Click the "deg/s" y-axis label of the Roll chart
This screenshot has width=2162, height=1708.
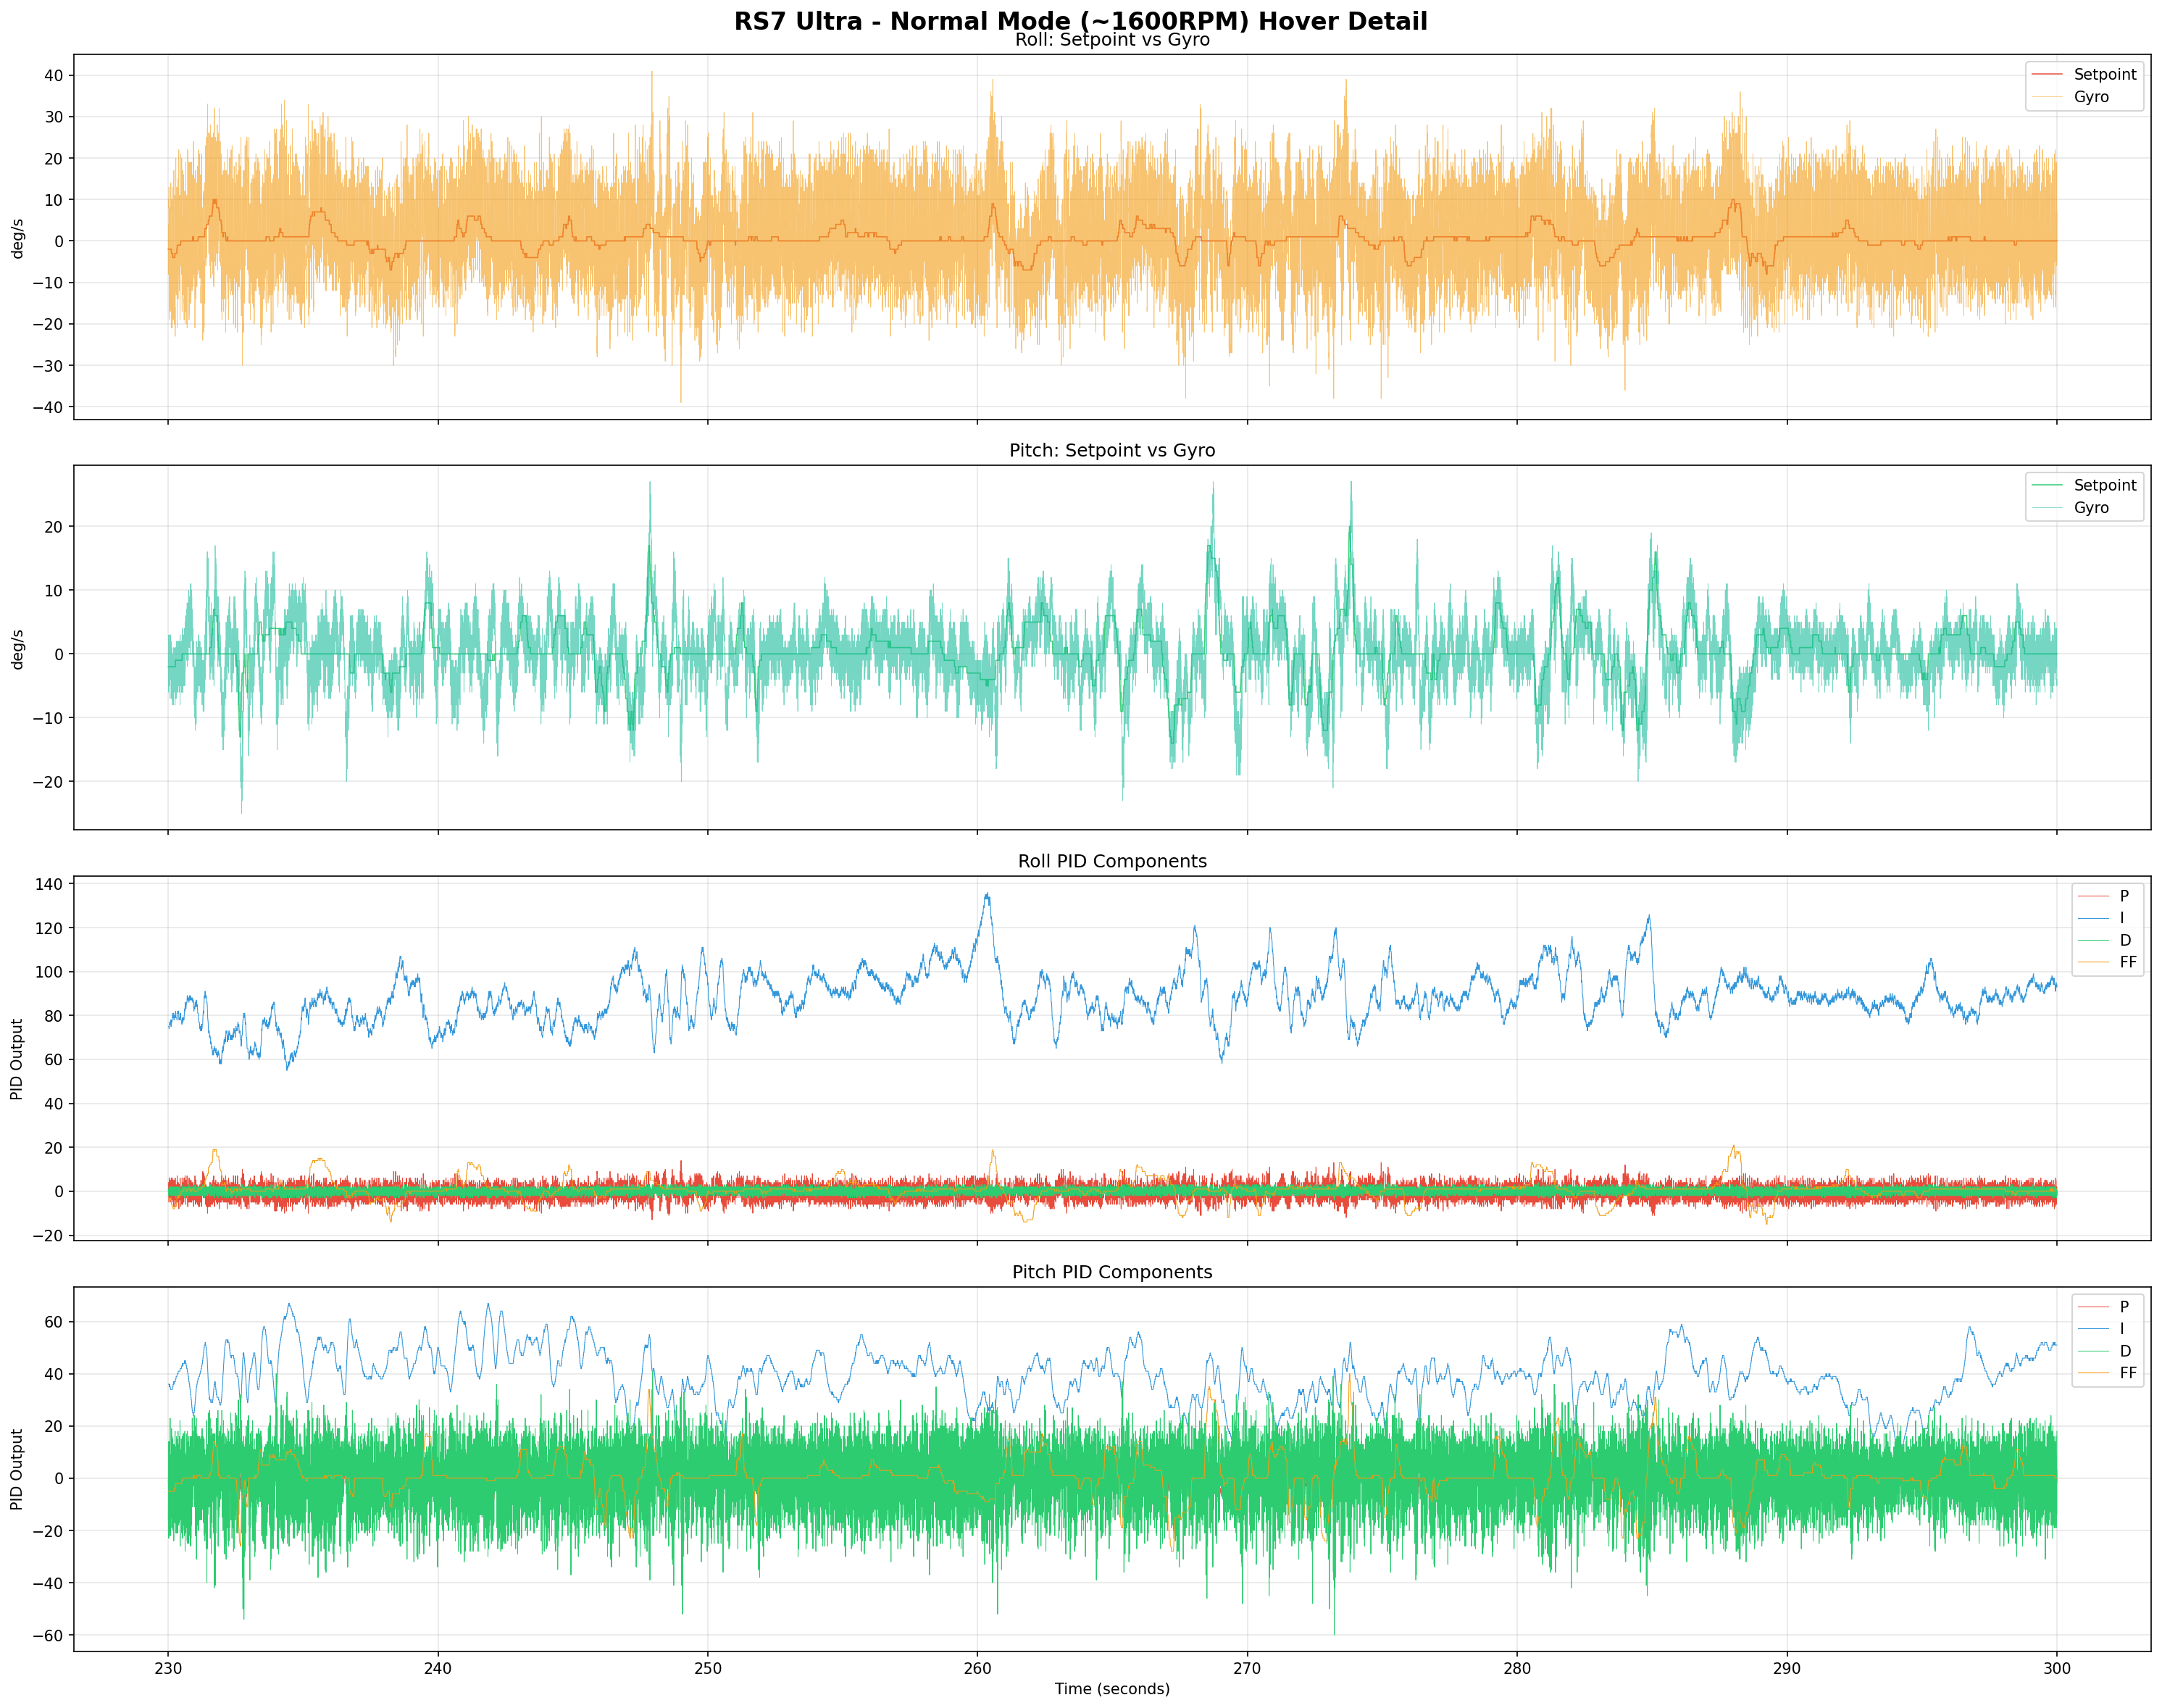point(17,238)
